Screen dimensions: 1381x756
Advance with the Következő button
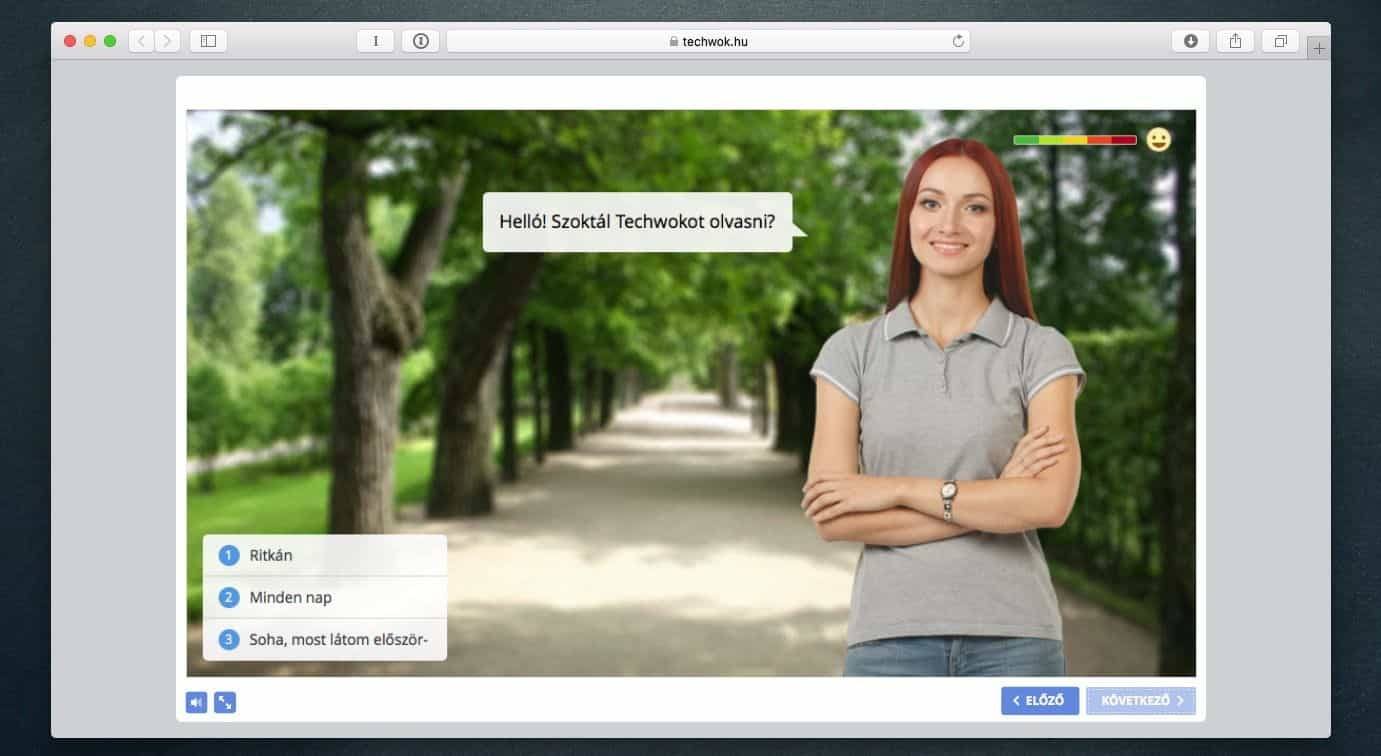point(1141,701)
